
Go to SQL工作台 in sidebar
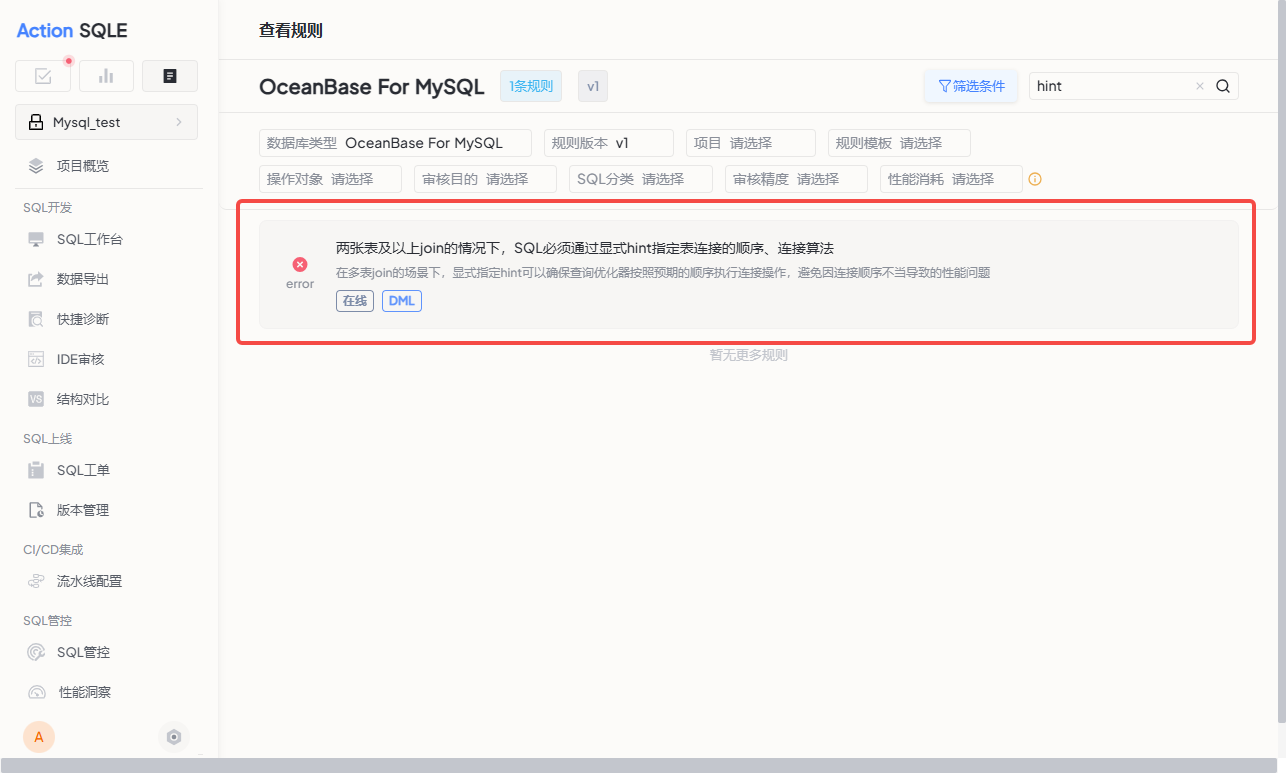click(90, 239)
